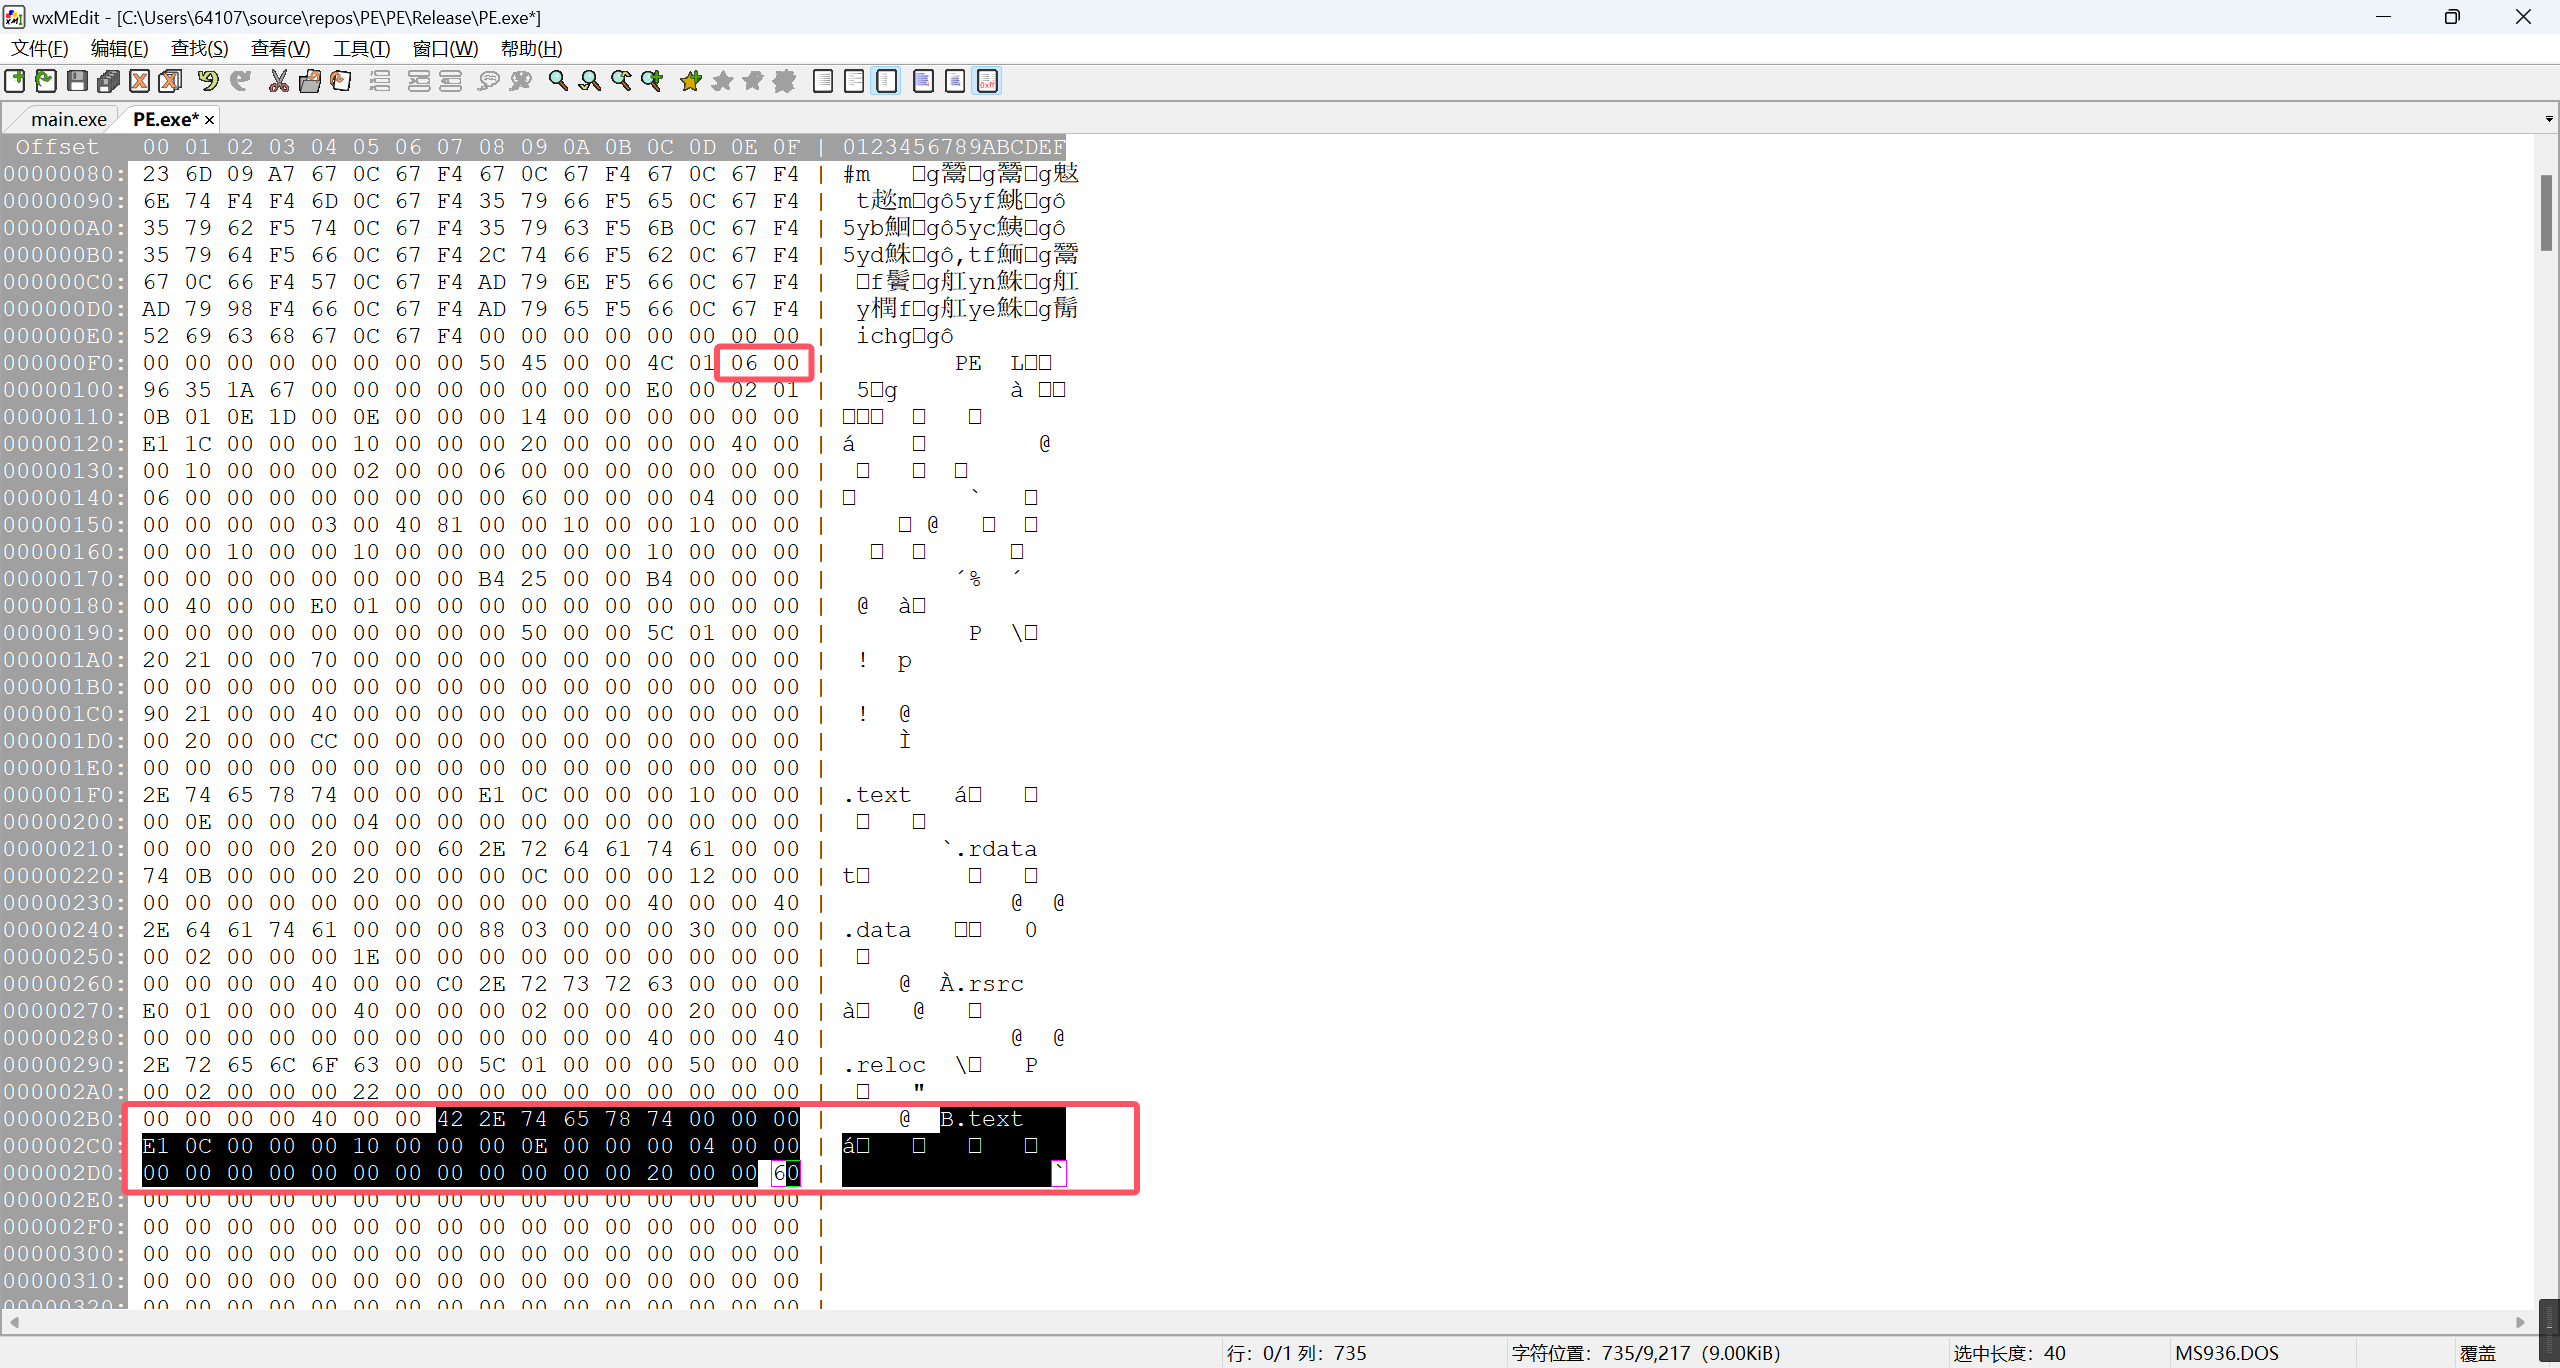Click the Open file toolbar icon
2560x1368 pixels.
46,81
